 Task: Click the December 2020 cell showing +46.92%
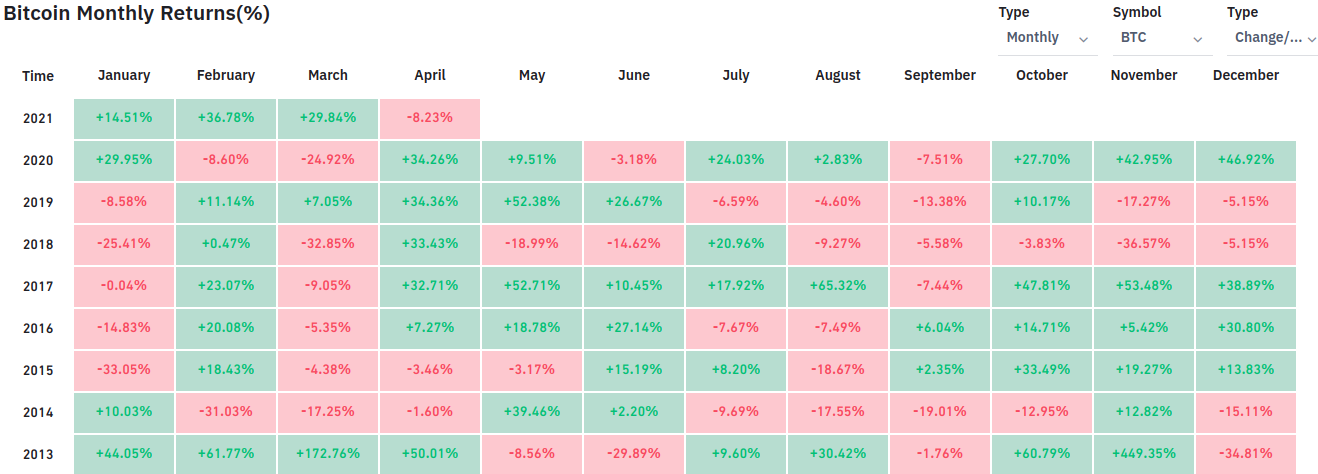[x=1245, y=160]
